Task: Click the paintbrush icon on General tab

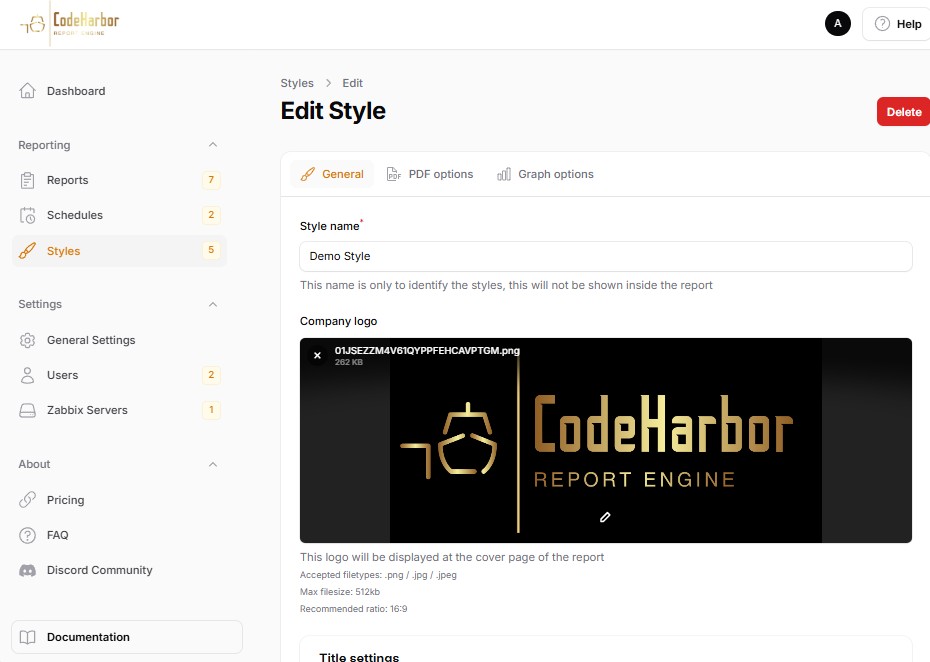Action: (307, 174)
